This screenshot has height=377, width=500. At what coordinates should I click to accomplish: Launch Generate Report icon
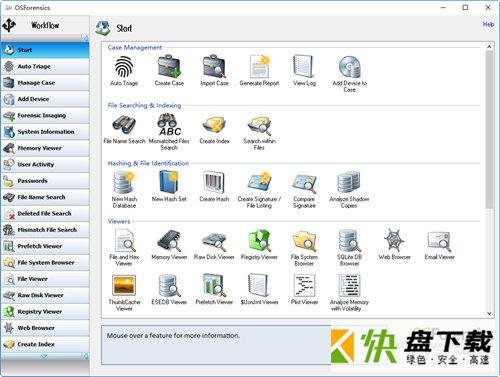click(x=259, y=66)
